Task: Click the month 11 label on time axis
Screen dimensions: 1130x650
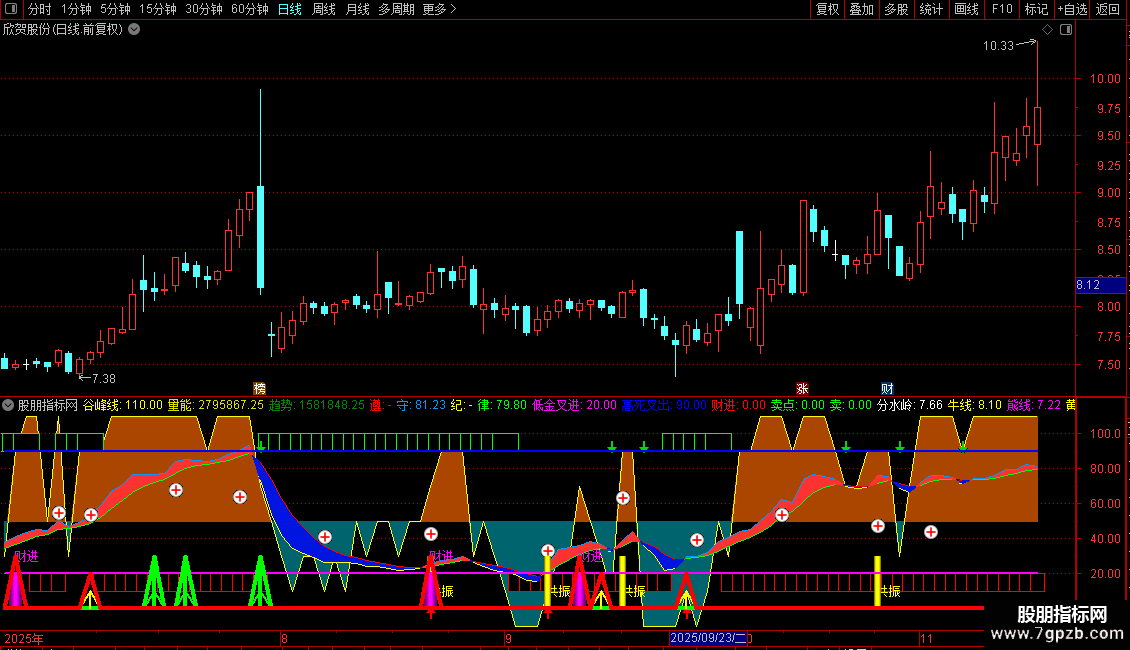Action: click(x=926, y=638)
